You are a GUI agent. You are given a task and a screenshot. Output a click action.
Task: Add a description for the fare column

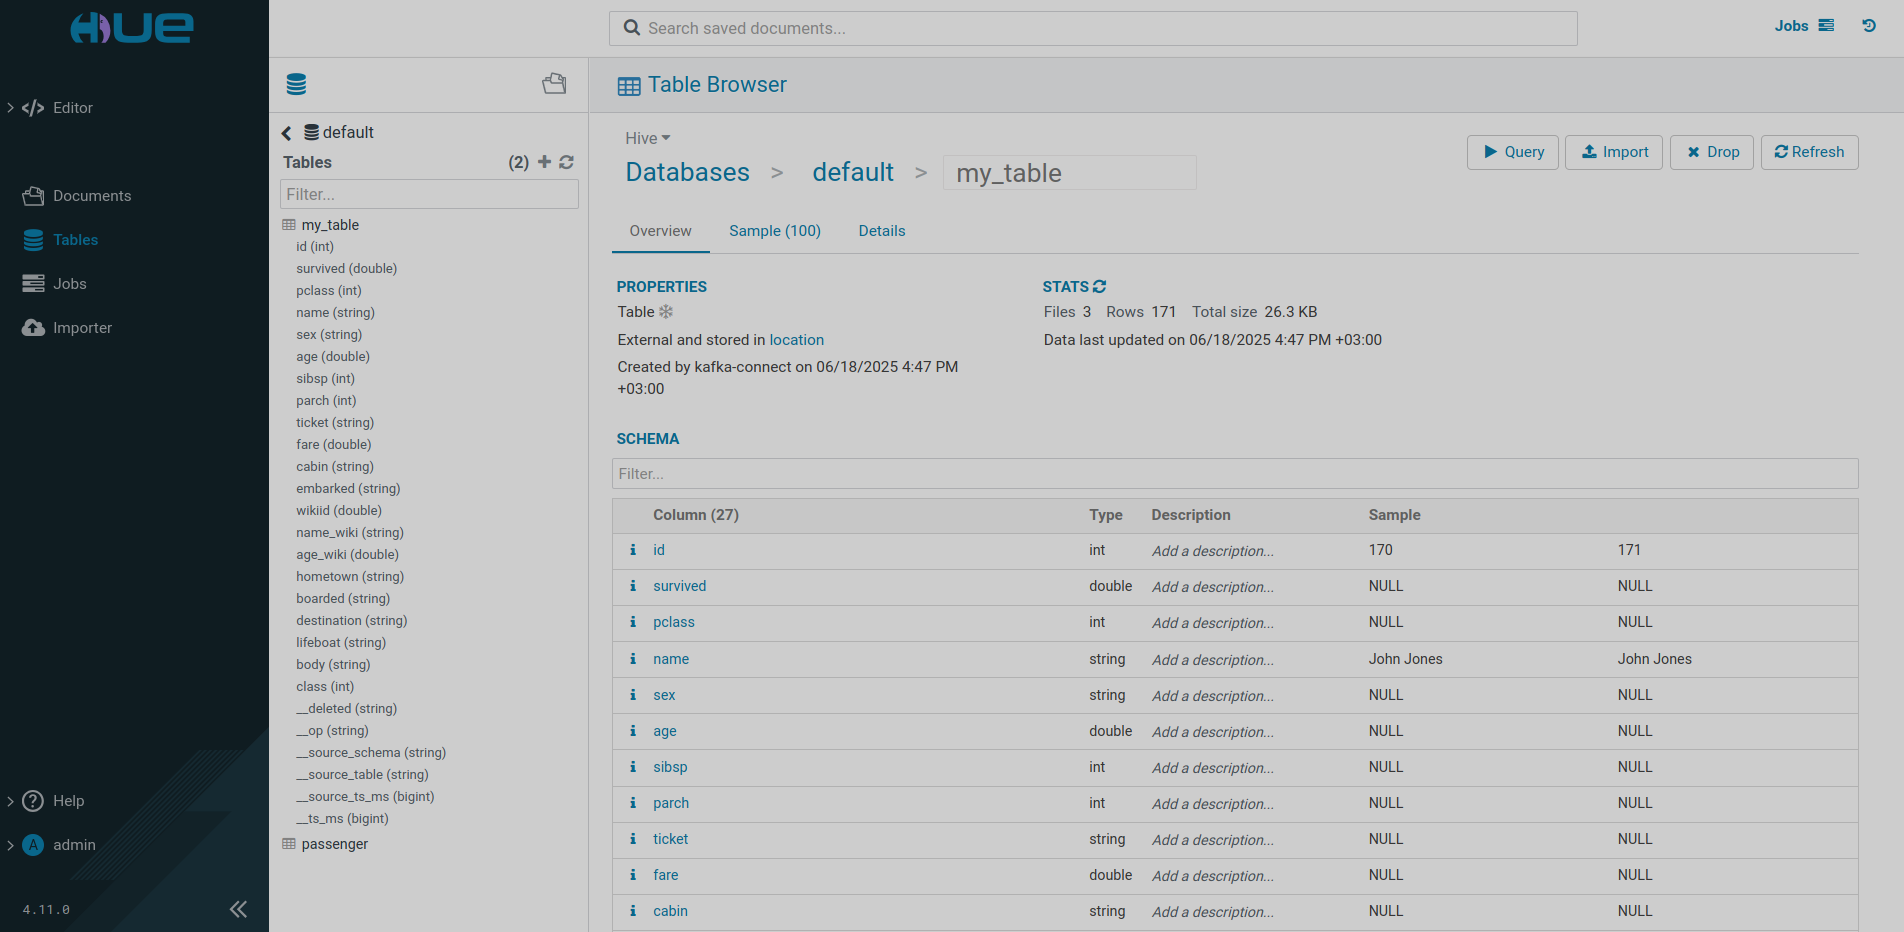[1212, 876]
